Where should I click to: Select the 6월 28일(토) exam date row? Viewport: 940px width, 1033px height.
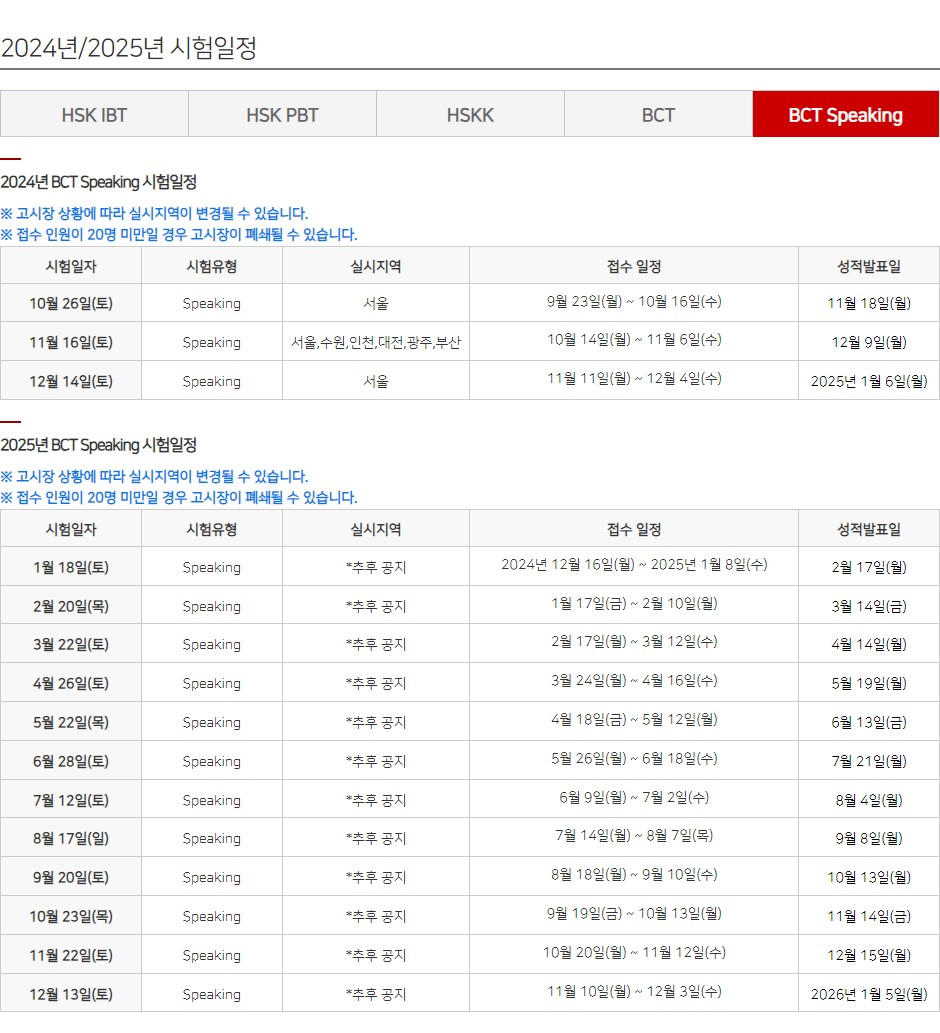point(70,760)
